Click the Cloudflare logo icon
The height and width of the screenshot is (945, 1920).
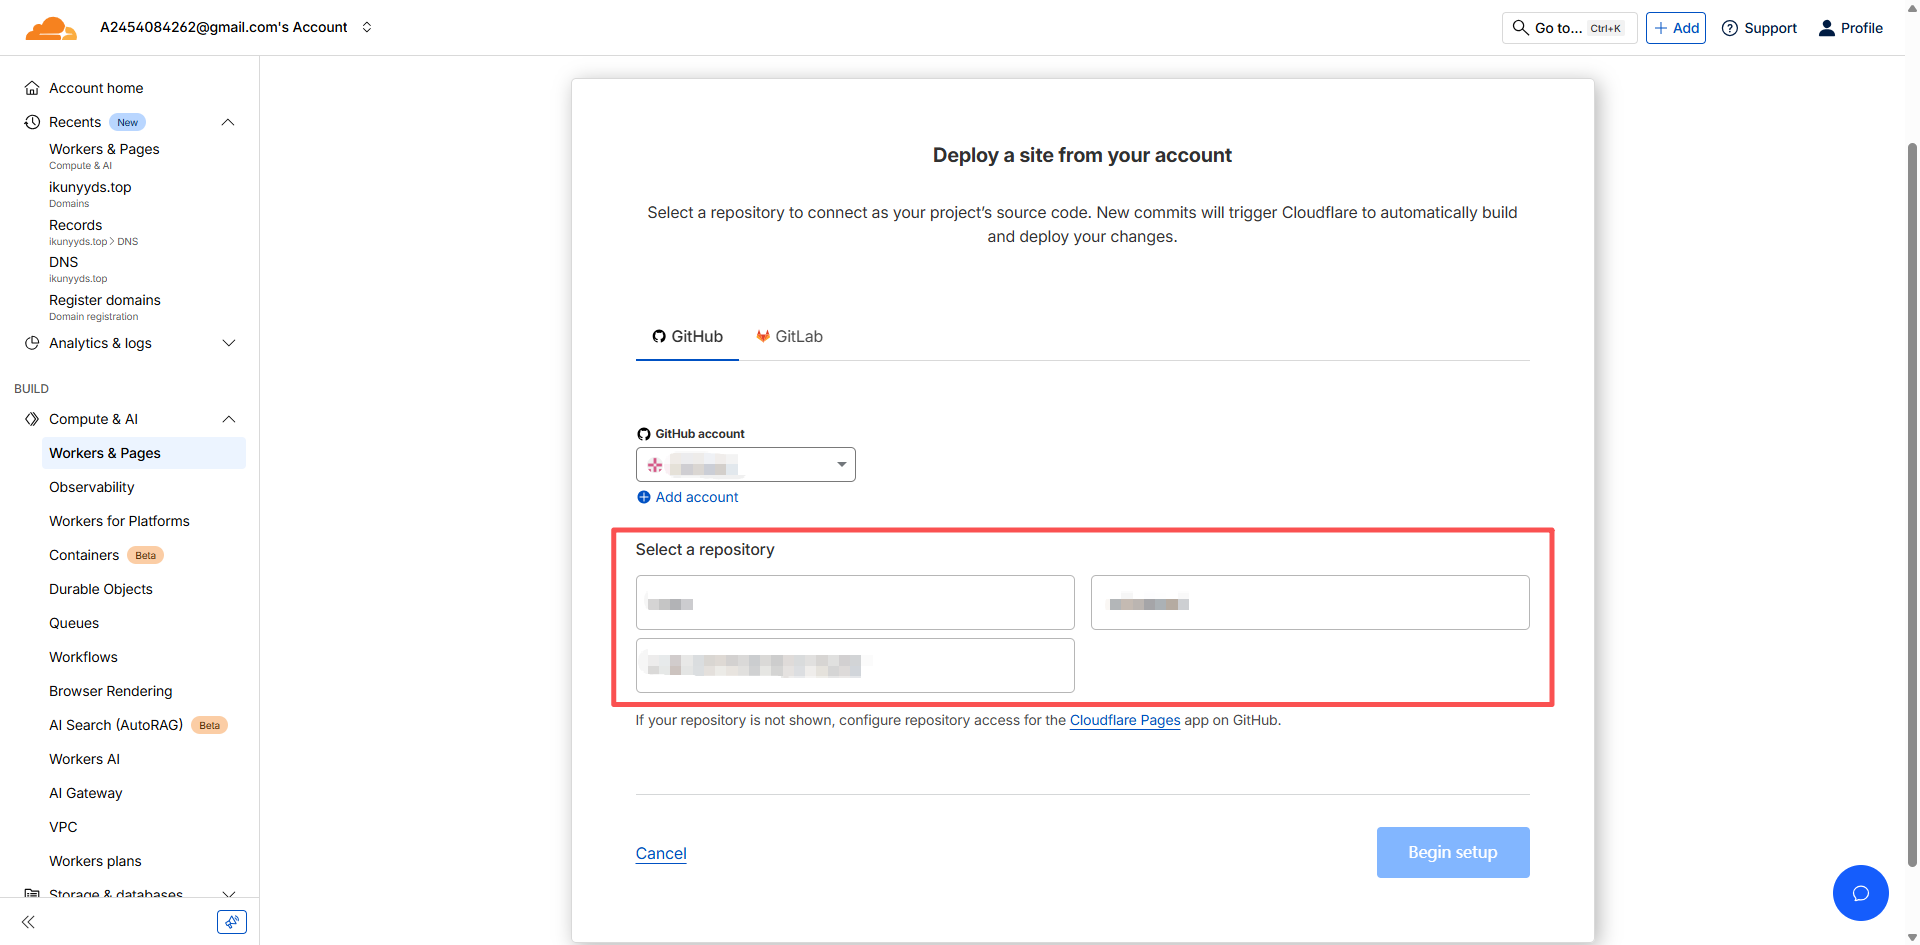click(x=50, y=28)
